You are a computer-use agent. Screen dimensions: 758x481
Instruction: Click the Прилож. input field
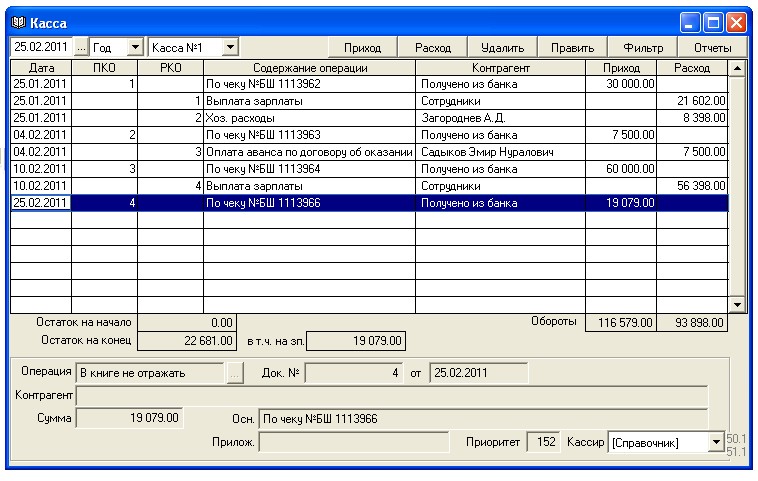[354, 441]
